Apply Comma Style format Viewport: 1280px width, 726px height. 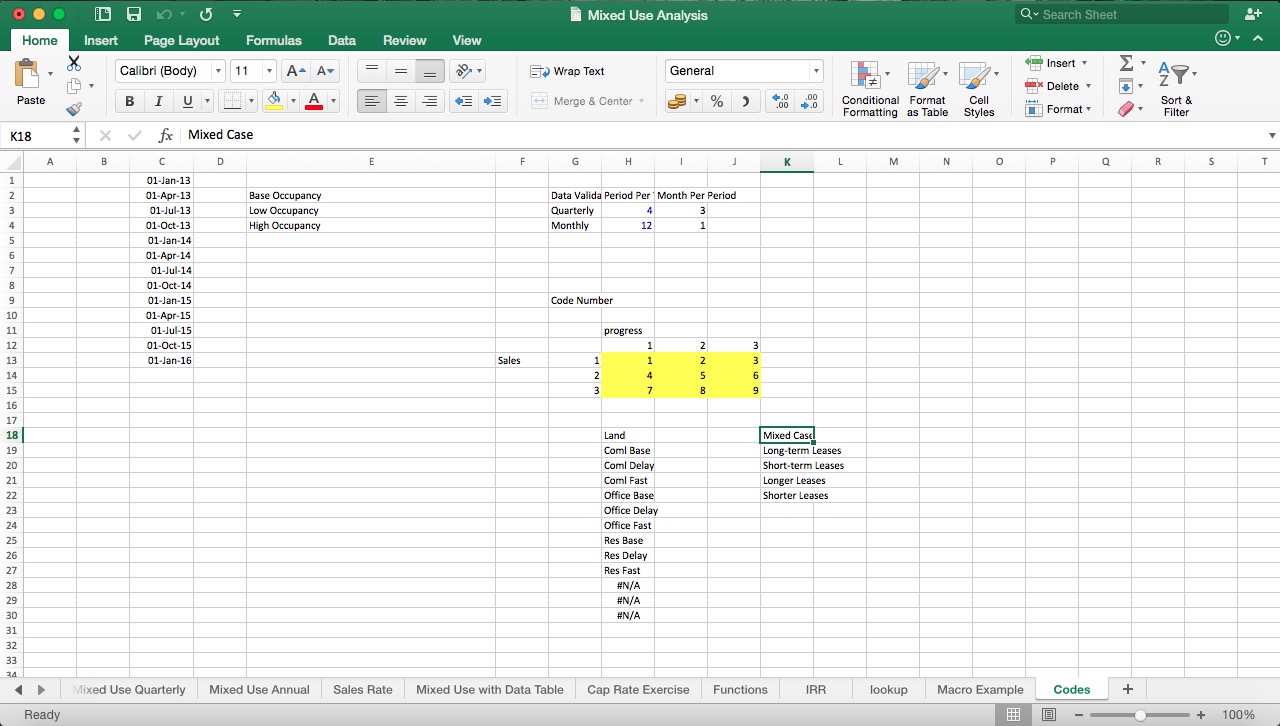(x=745, y=101)
